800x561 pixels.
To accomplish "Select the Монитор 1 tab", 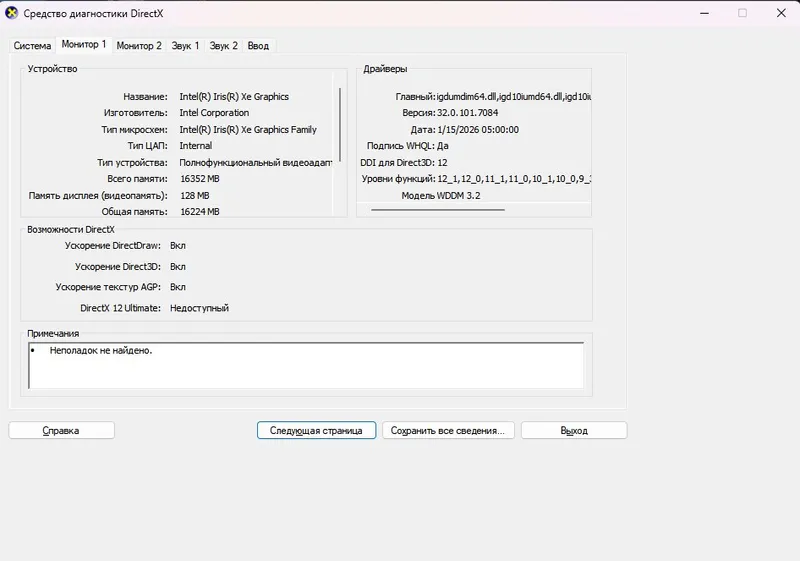I will pyautogui.click(x=84, y=44).
